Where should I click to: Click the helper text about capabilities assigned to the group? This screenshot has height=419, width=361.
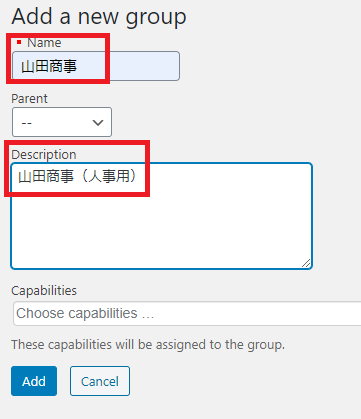(148, 345)
